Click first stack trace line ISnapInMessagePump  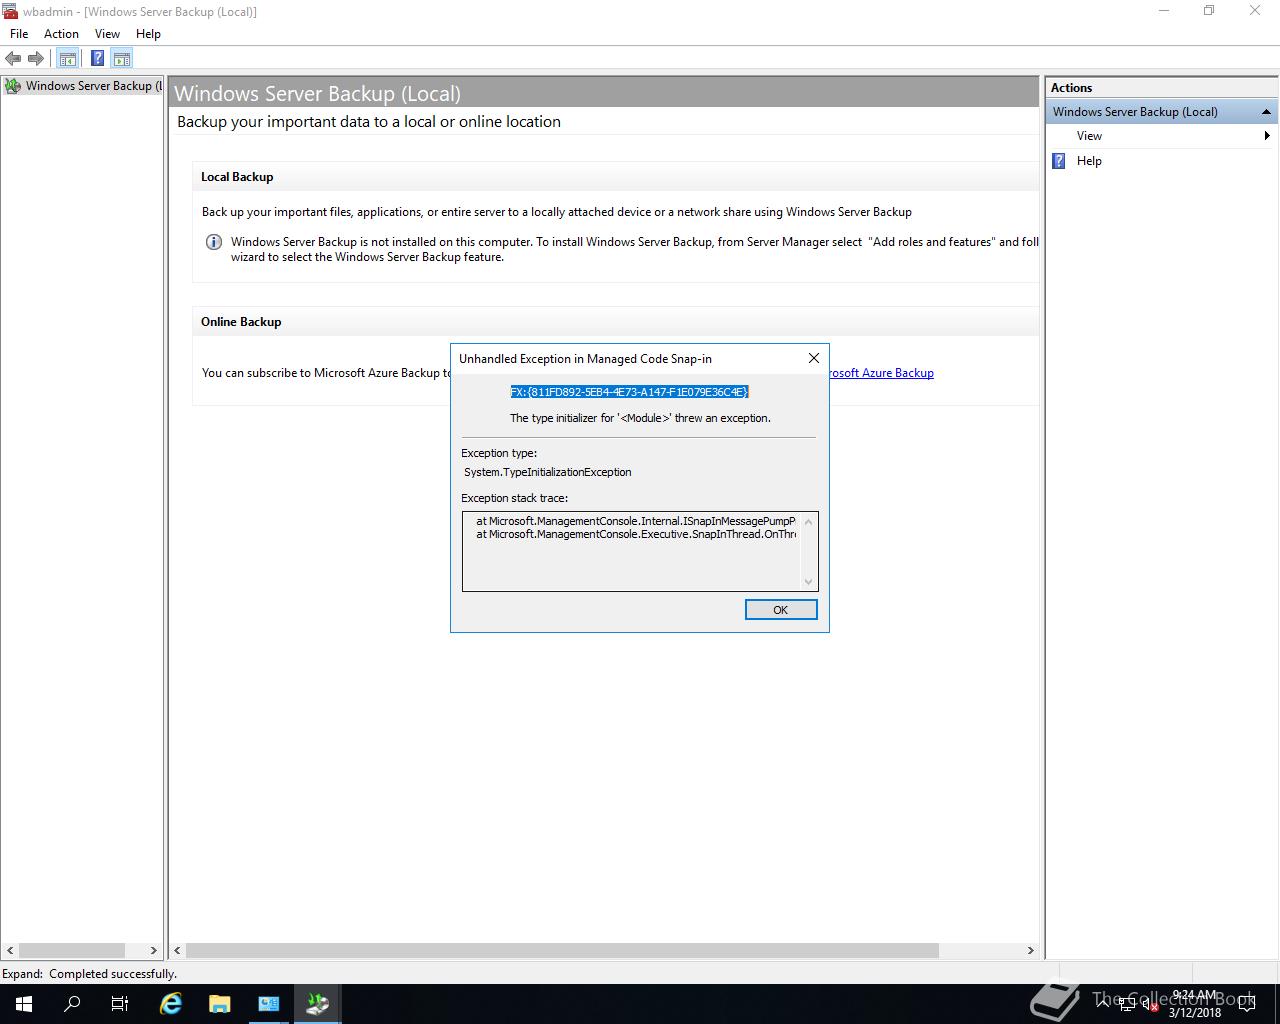click(636, 521)
